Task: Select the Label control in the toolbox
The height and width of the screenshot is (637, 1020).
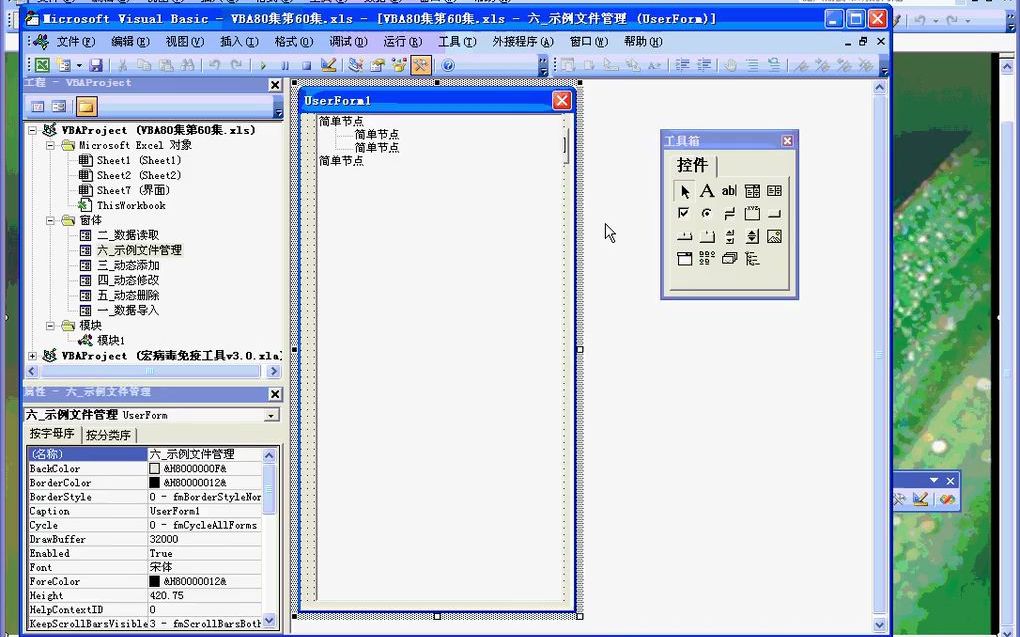Action: pos(706,190)
